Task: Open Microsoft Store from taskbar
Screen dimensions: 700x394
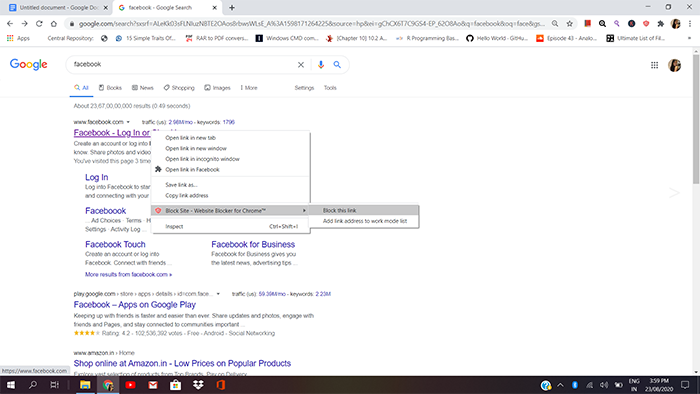Action: (x=175, y=385)
